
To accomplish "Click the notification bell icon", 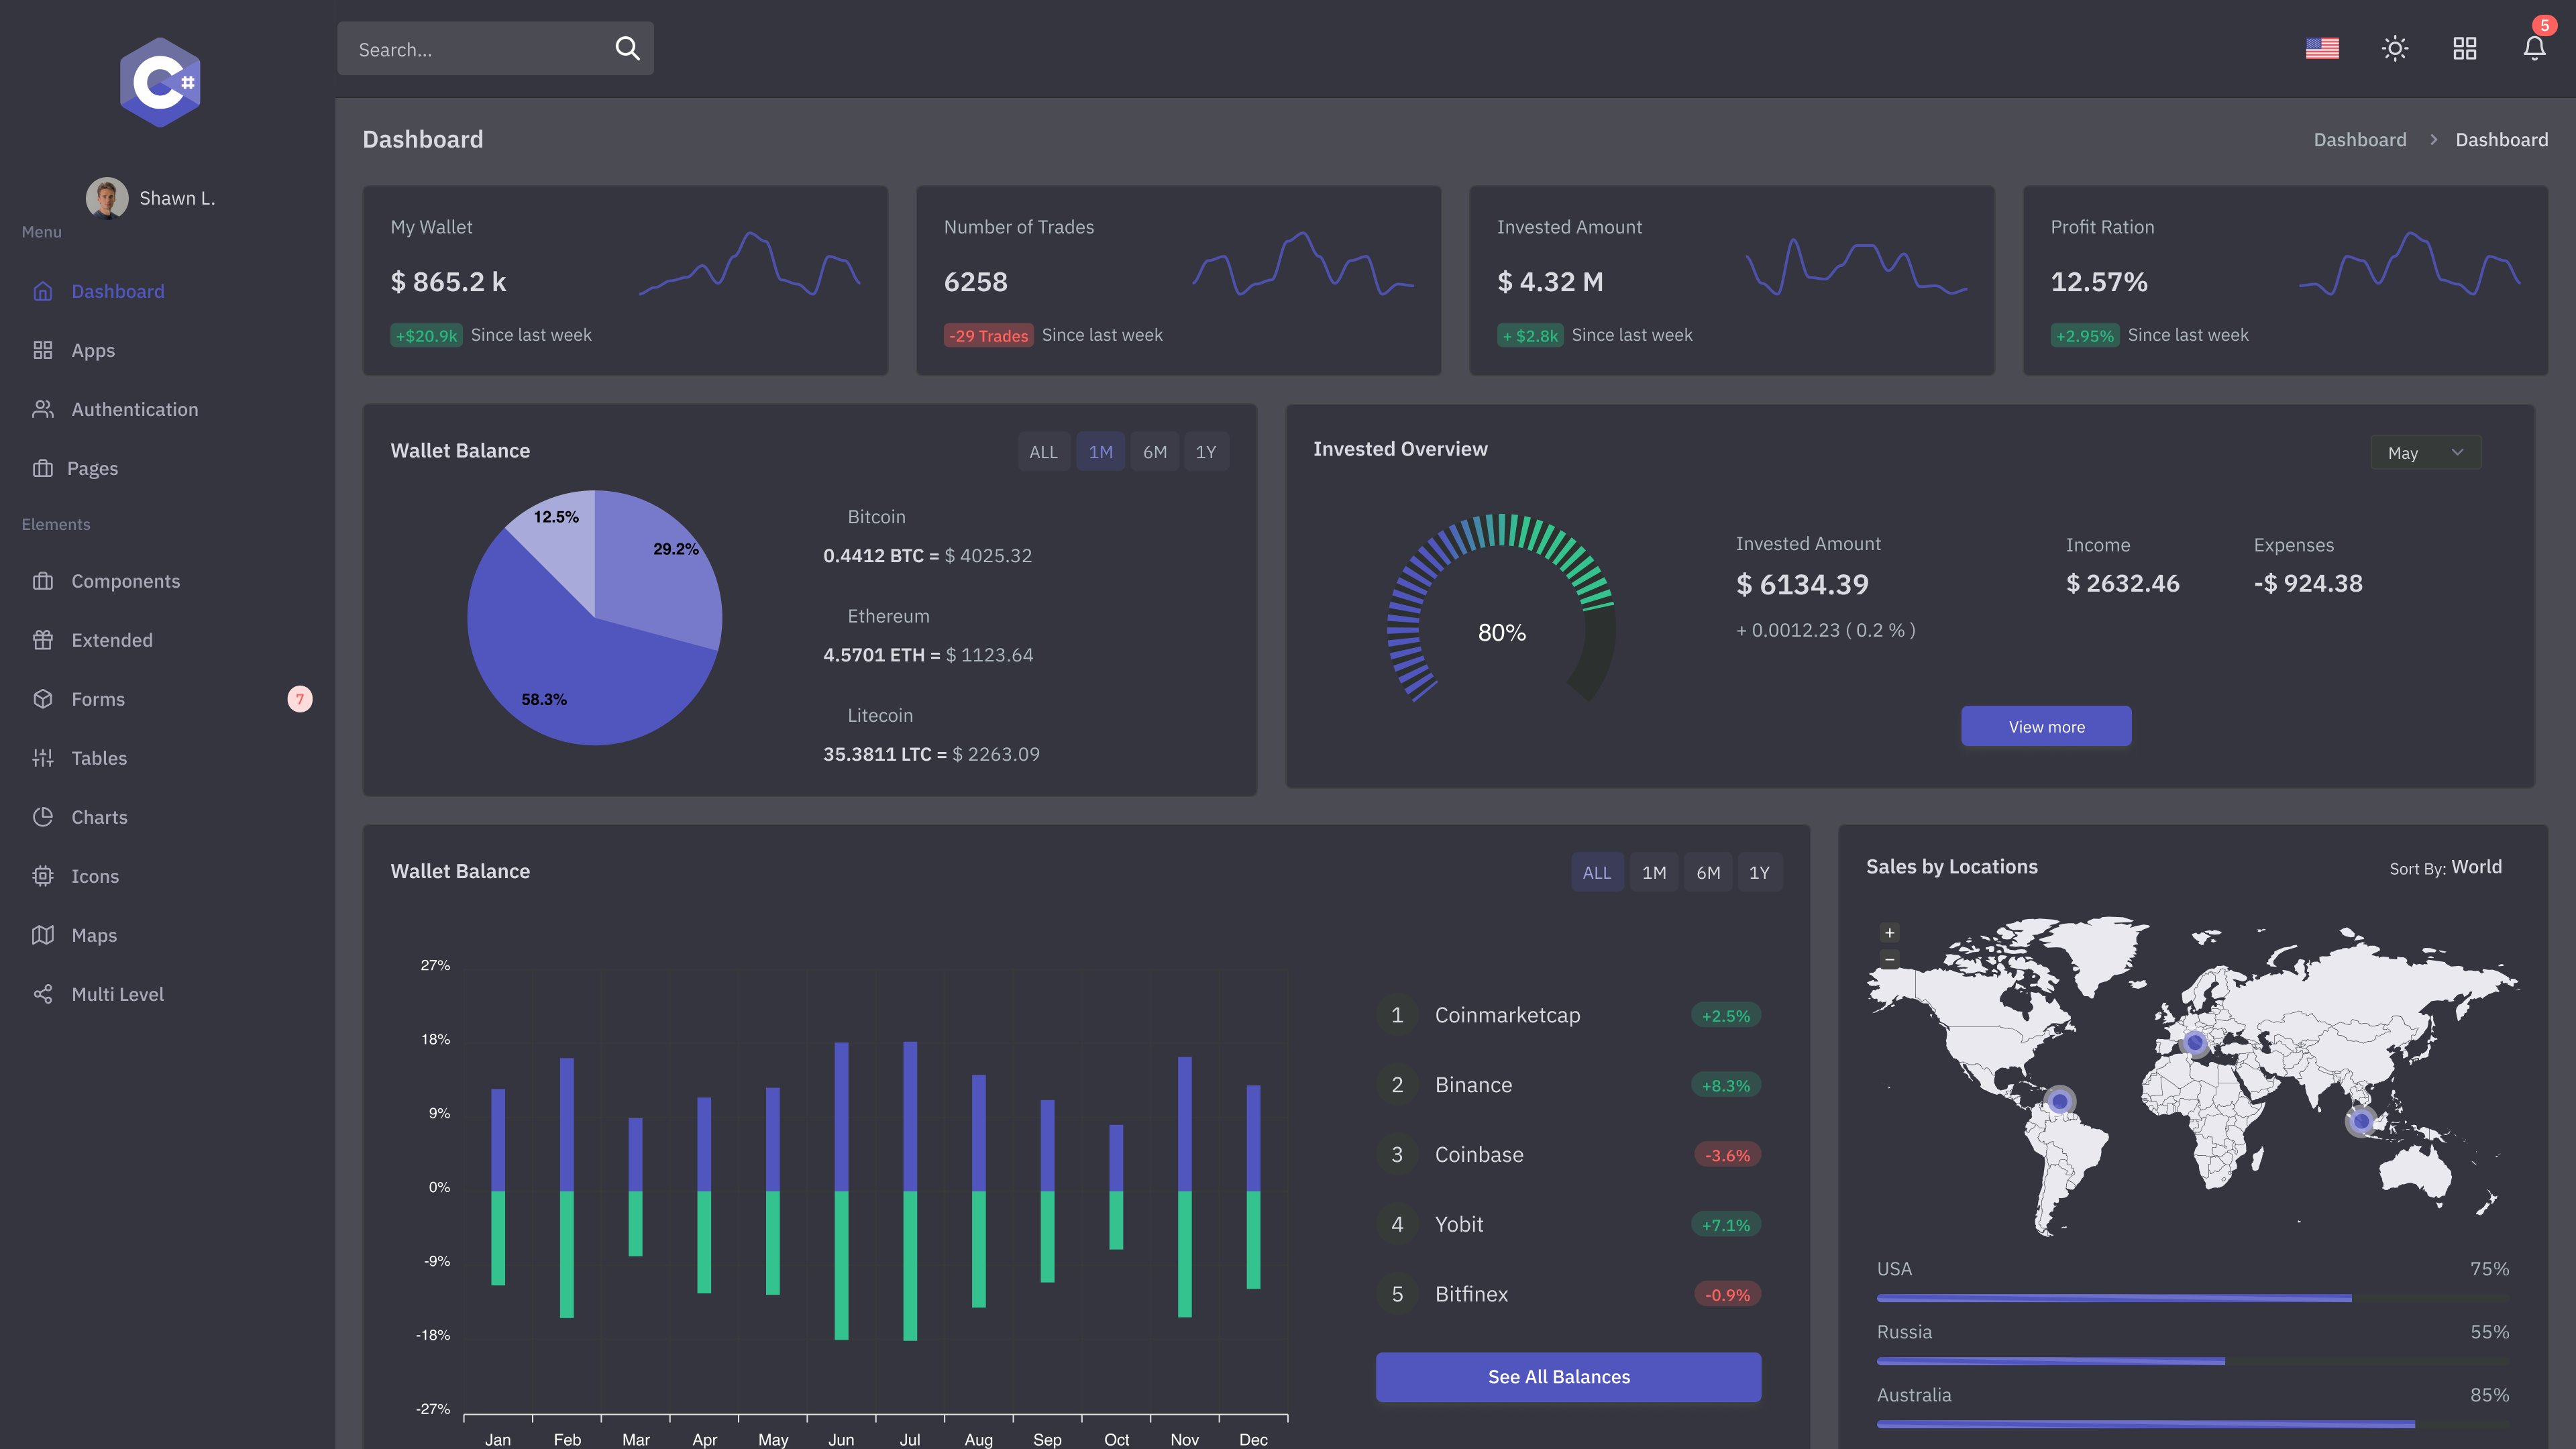I will coord(2534,48).
